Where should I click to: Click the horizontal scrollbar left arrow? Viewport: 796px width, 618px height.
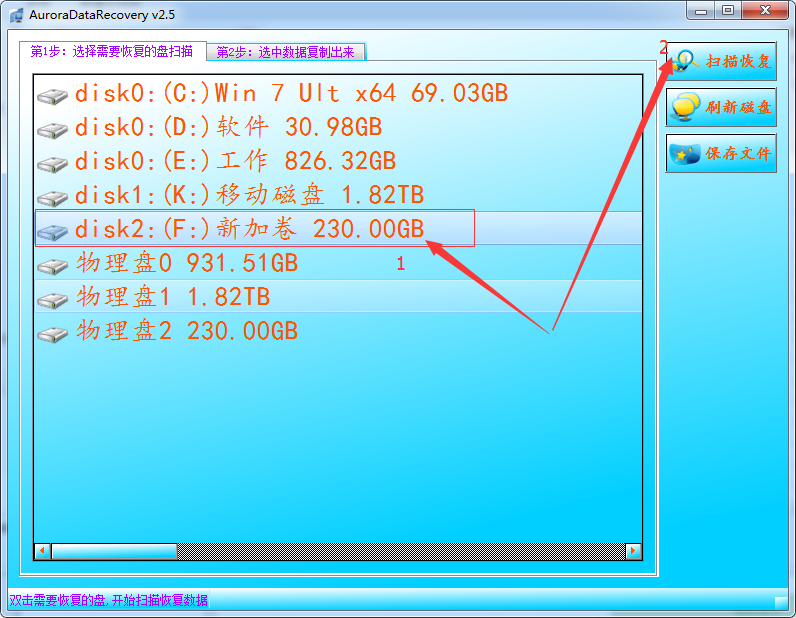coord(43,551)
